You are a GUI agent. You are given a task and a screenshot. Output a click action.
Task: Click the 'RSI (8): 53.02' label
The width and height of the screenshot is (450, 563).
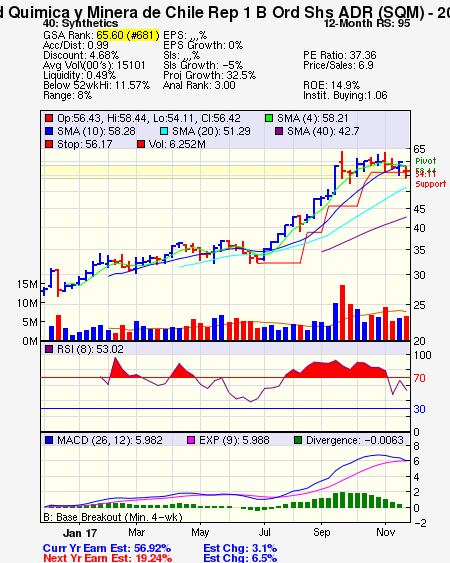(x=90, y=349)
